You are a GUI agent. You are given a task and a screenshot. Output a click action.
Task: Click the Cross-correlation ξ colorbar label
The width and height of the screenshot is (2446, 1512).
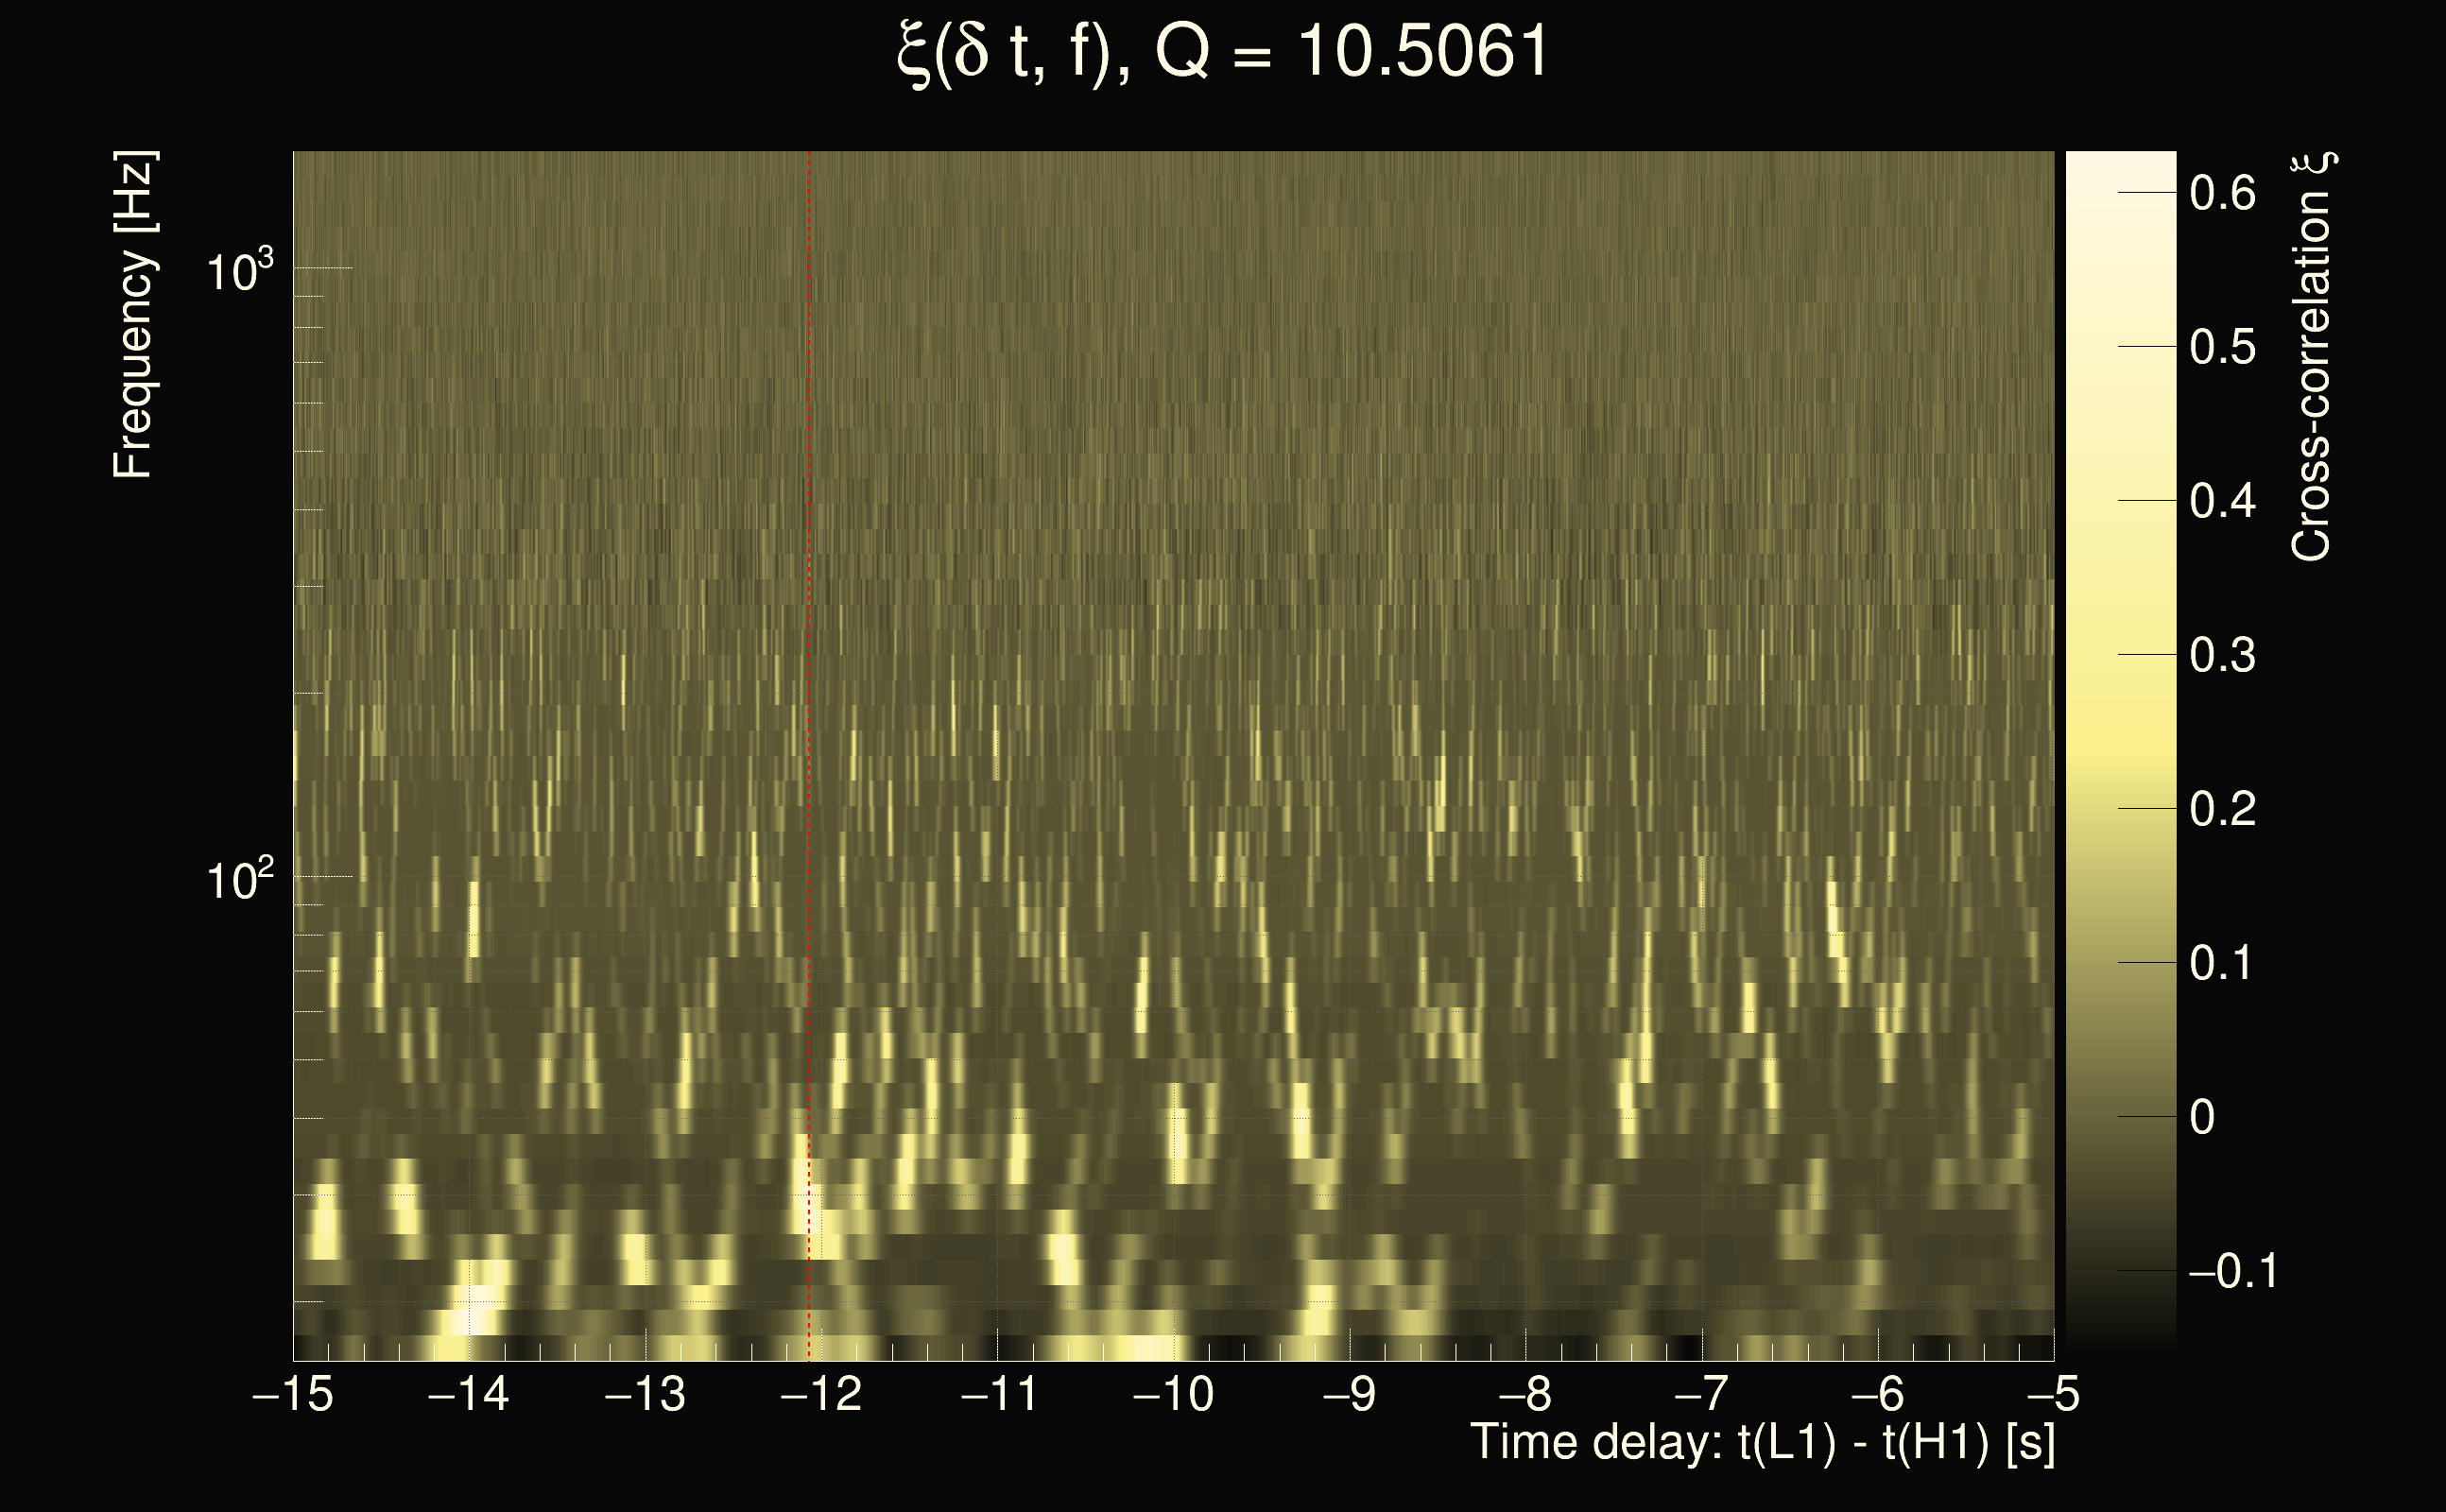click(2312, 356)
